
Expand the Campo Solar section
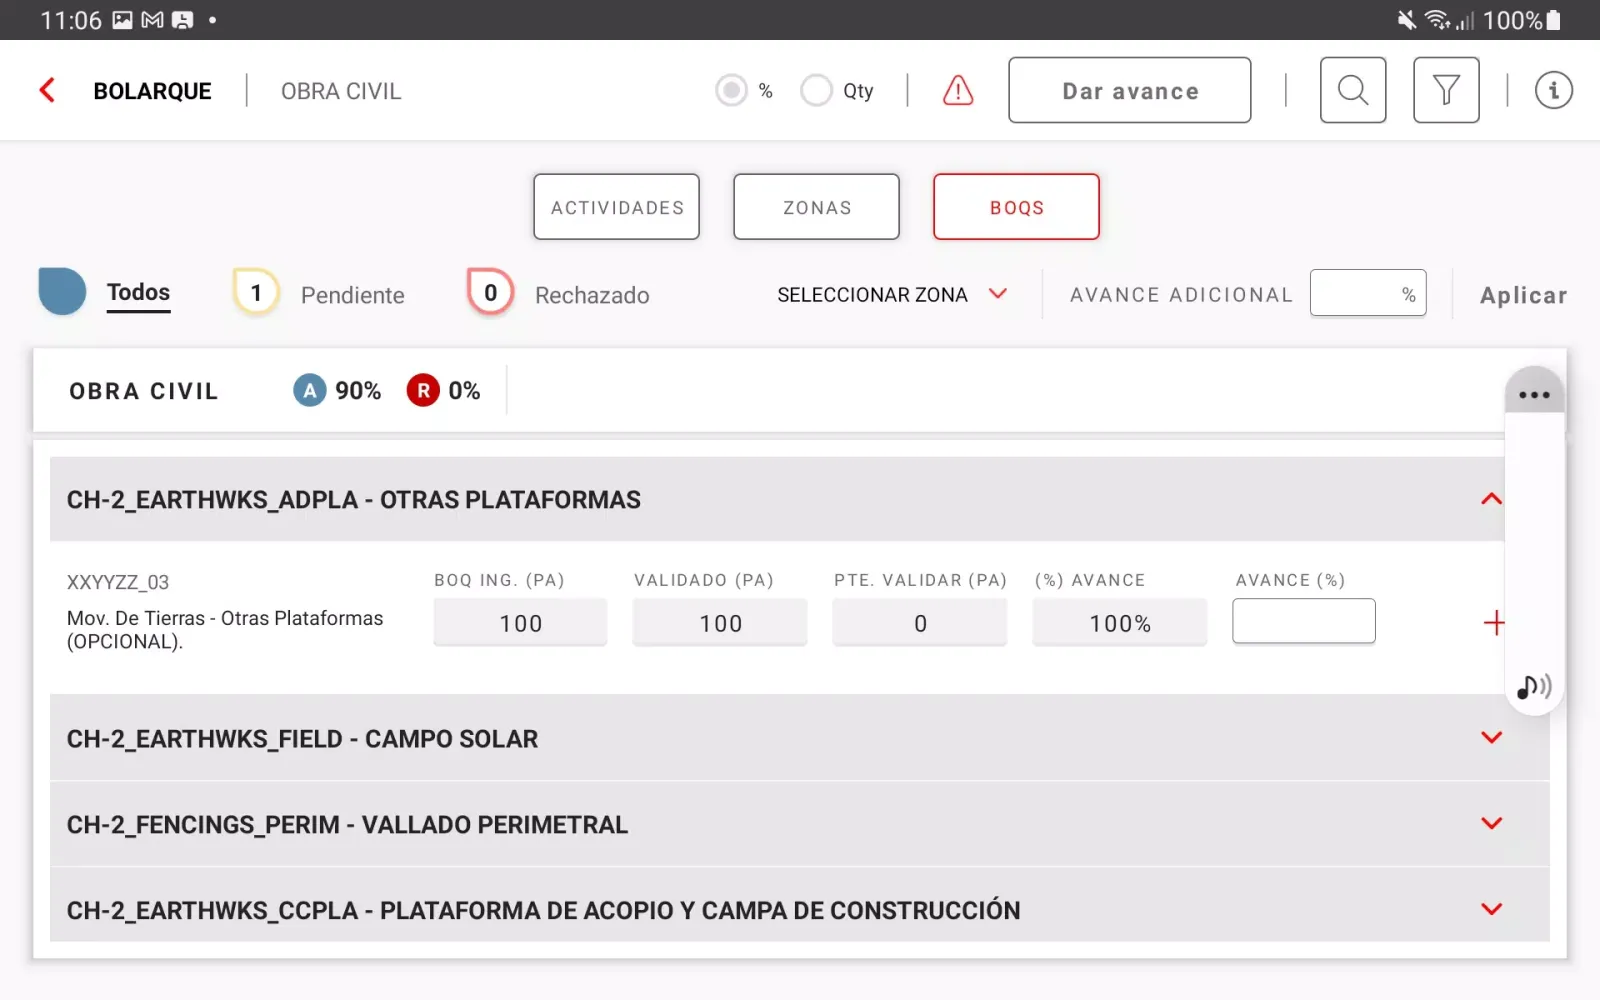pos(1491,738)
